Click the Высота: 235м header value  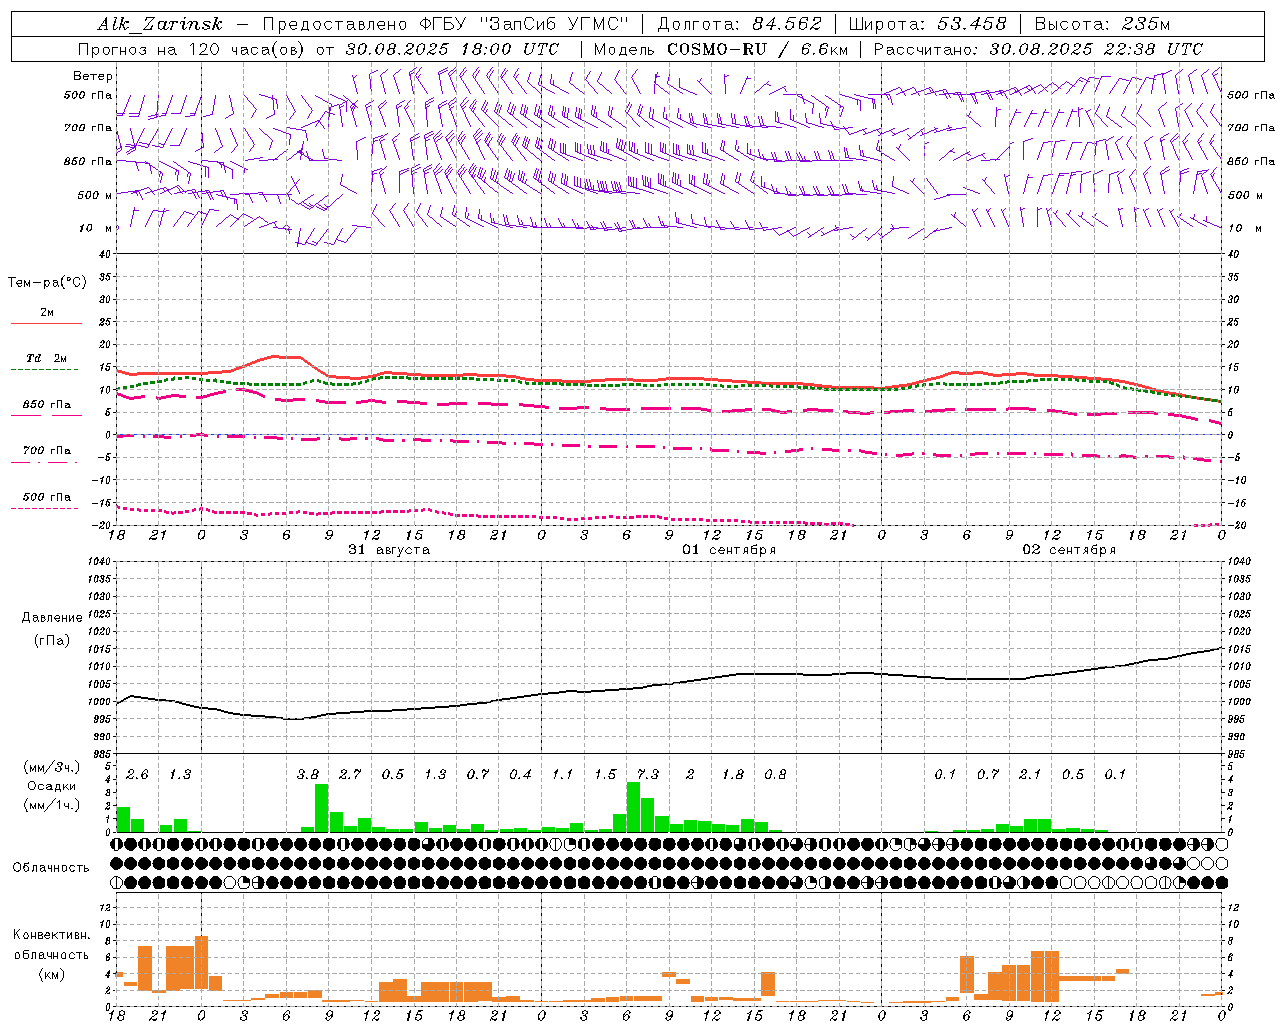click(x=1102, y=24)
